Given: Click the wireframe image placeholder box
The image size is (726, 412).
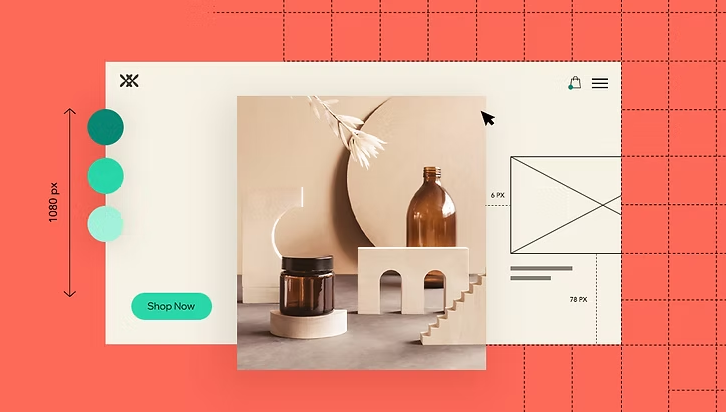Looking at the screenshot, I should point(565,205).
